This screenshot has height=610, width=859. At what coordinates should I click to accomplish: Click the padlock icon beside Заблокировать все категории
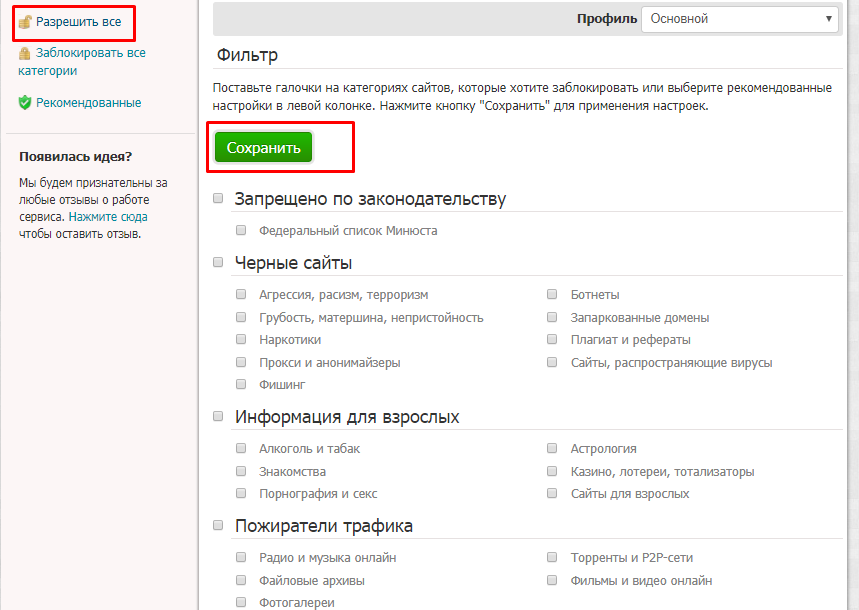click(x=25, y=53)
